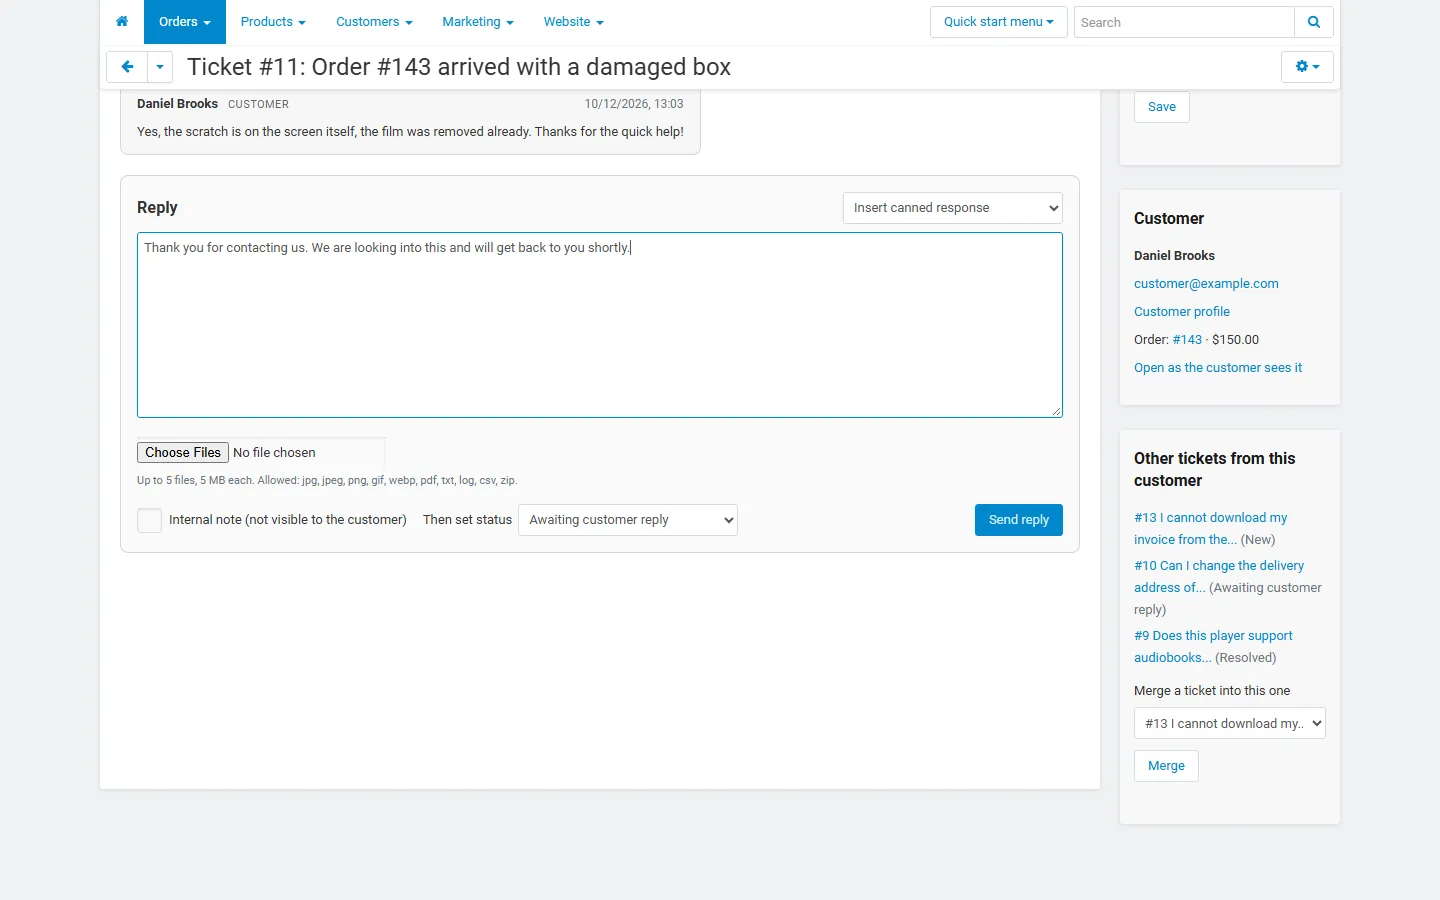This screenshot has width=1440, height=900.
Task: Open the dropdown next to back arrow
Action: (x=160, y=67)
